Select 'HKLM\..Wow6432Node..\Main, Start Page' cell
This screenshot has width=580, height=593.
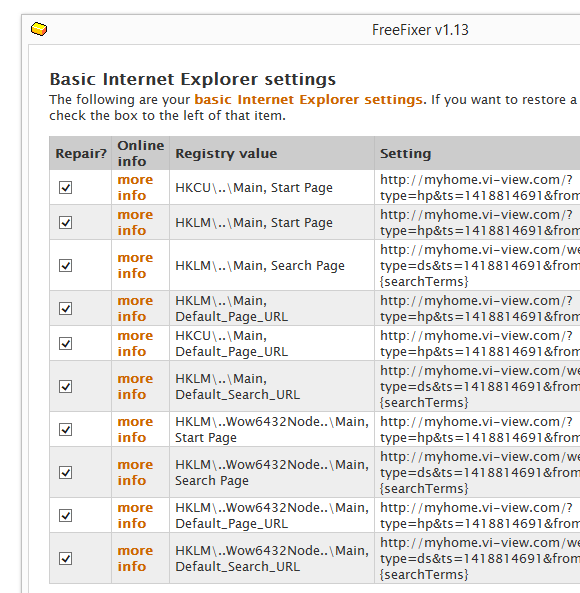272,429
